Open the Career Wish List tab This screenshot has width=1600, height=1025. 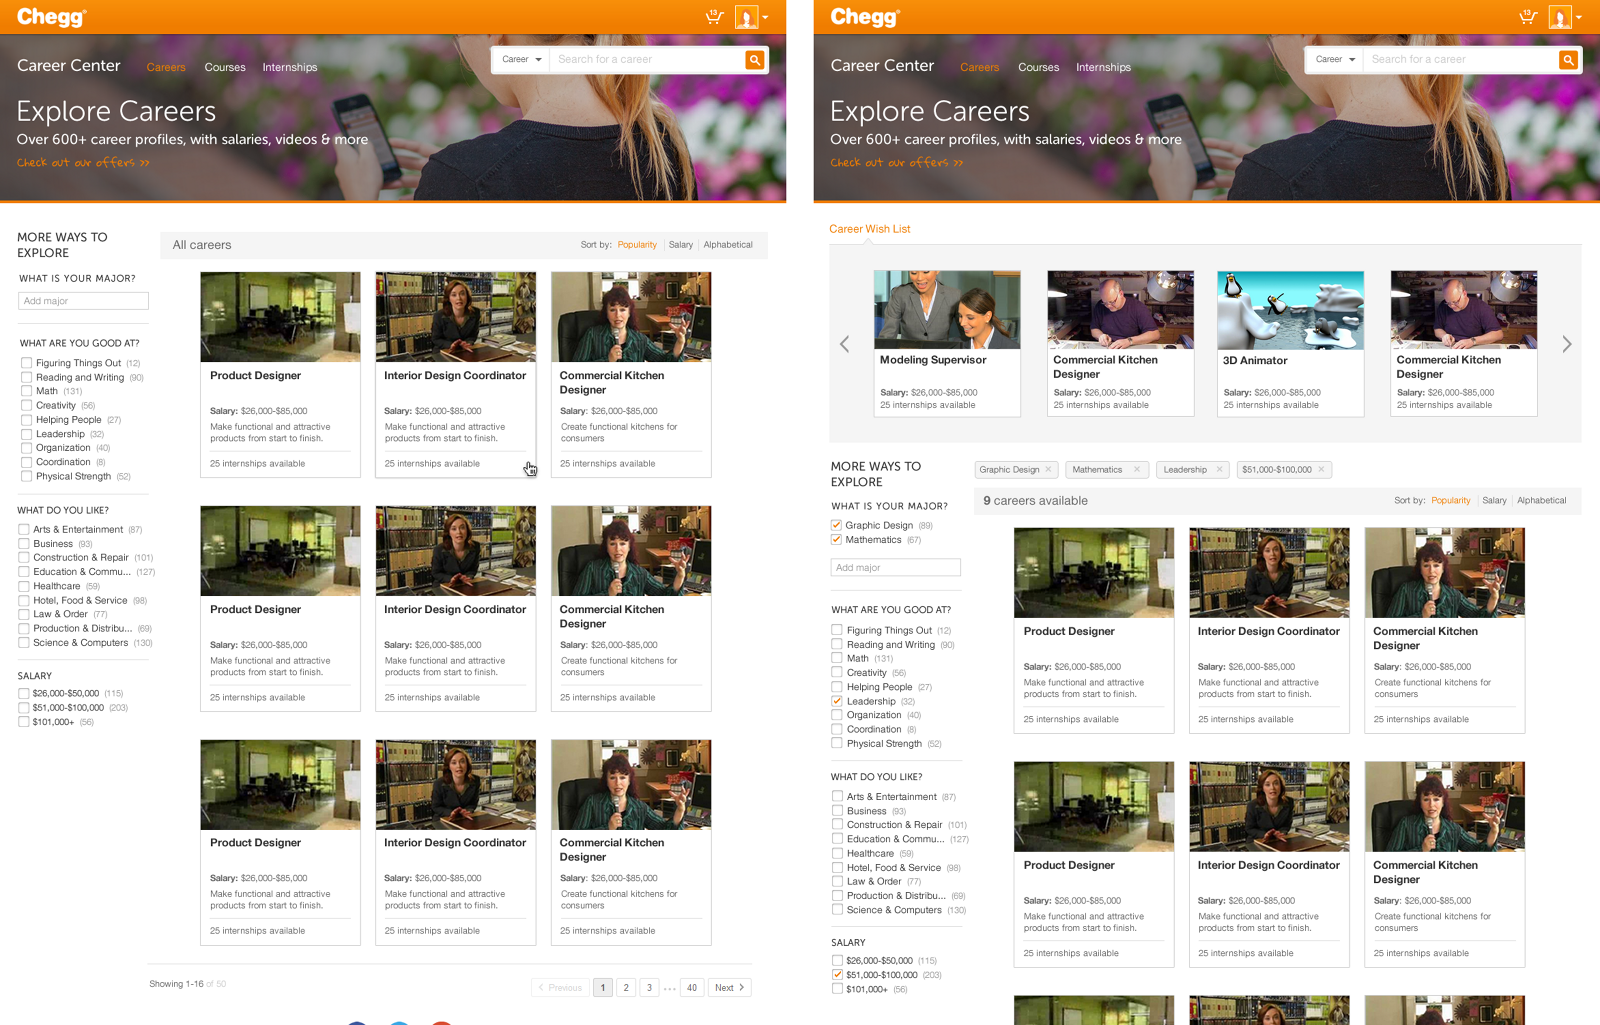(870, 229)
